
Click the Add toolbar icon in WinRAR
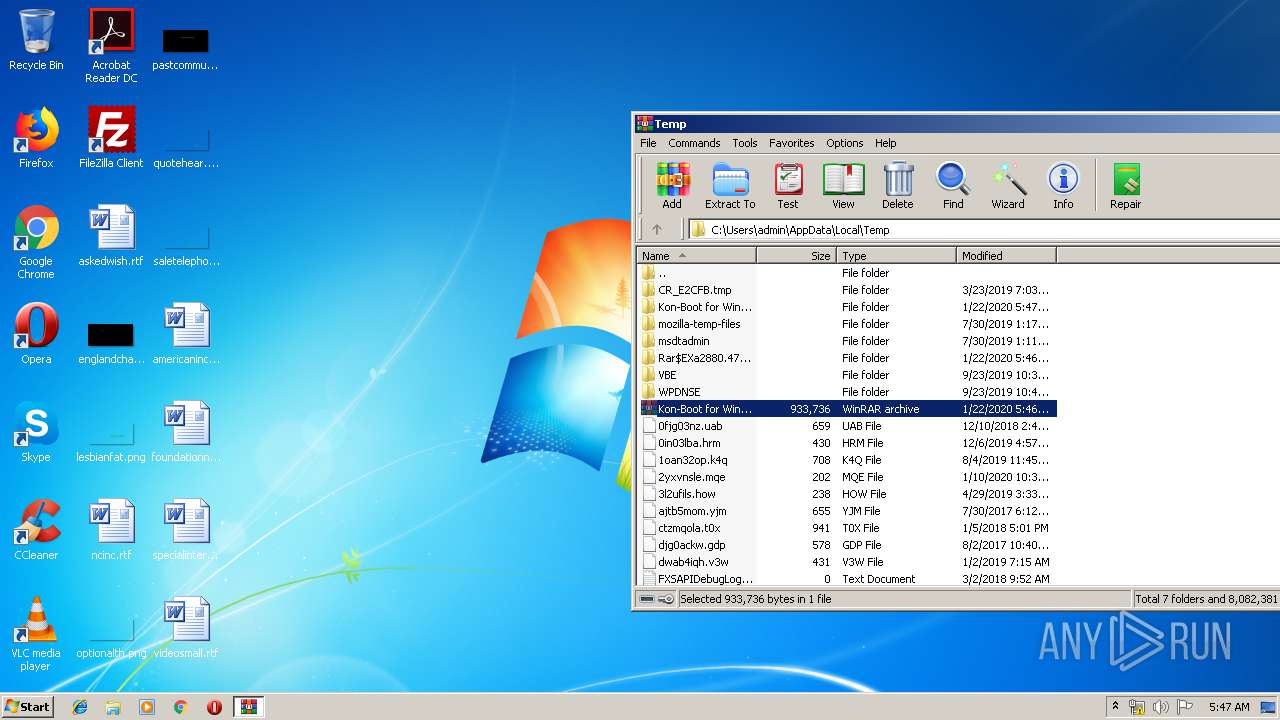pyautogui.click(x=672, y=186)
